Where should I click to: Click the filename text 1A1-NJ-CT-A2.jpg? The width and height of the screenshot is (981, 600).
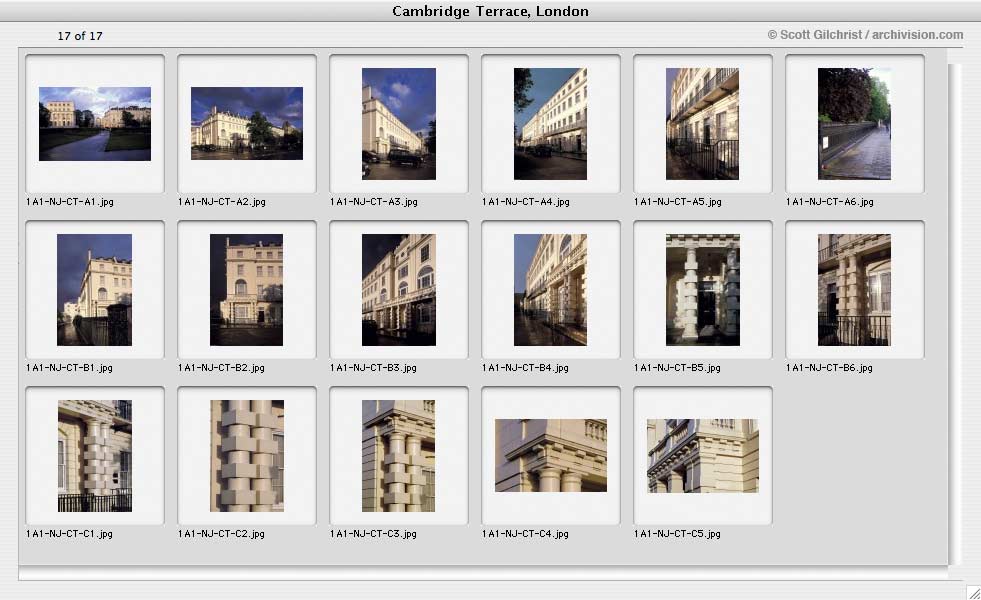tap(221, 202)
